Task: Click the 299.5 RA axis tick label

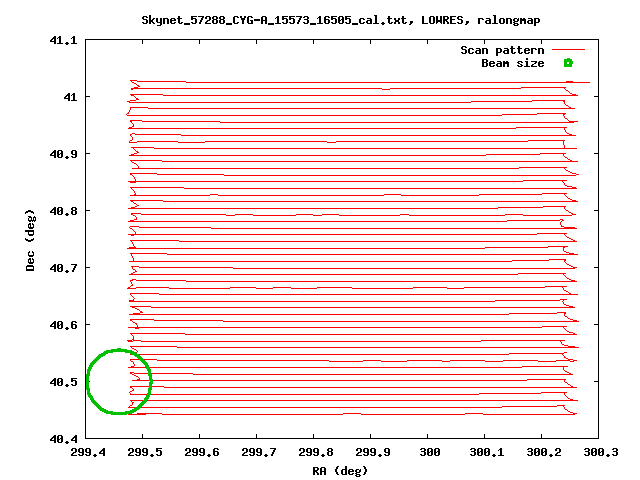Action: click(144, 452)
